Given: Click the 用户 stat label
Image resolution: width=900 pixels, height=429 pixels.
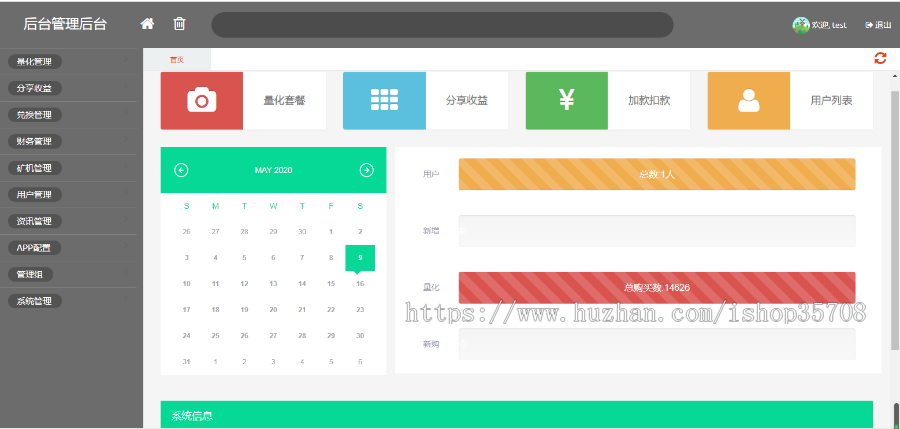Looking at the screenshot, I should [431, 174].
